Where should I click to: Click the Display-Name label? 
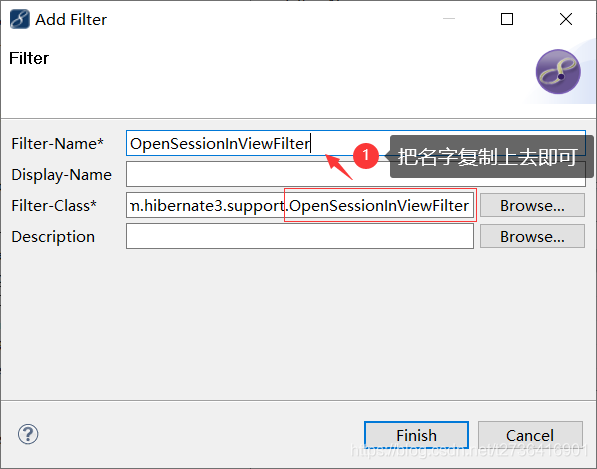62,175
